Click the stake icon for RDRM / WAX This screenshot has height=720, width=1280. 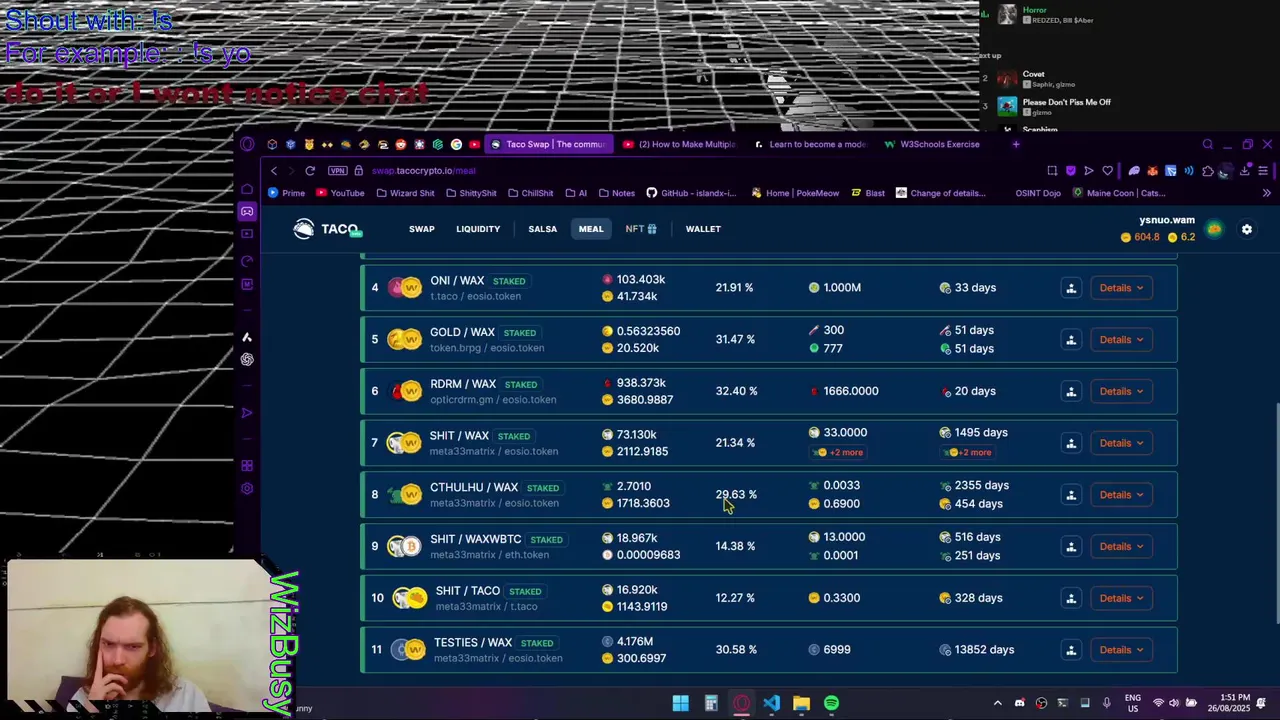1071,391
